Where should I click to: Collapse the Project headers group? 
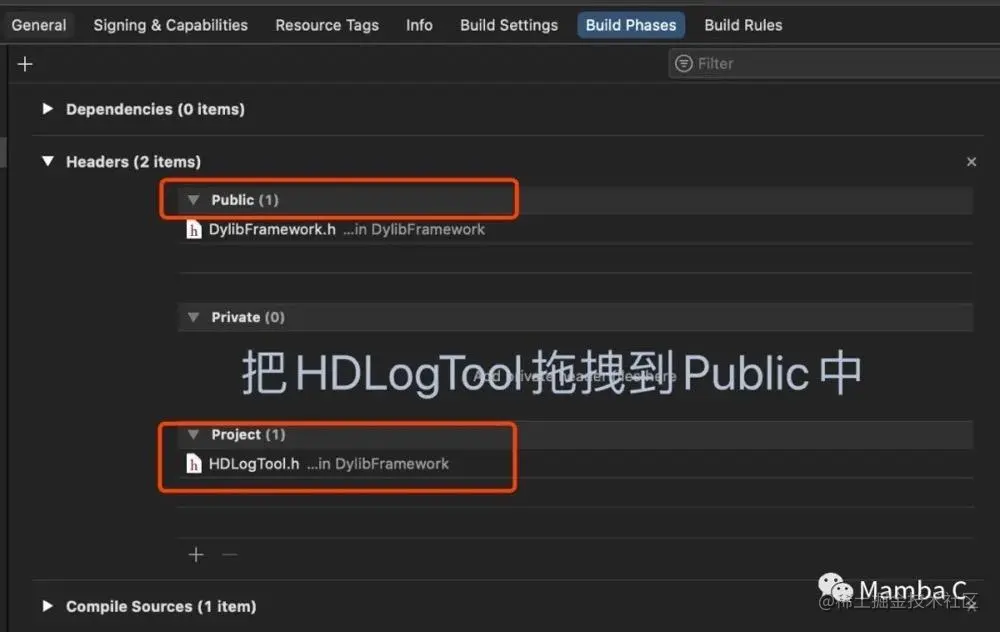pyautogui.click(x=193, y=434)
